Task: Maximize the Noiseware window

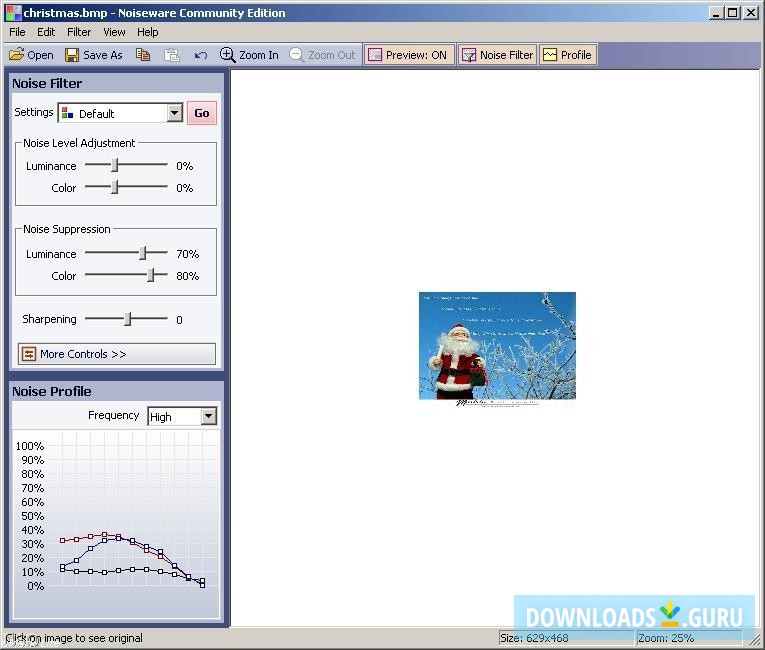Action: click(x=732, y=13)
